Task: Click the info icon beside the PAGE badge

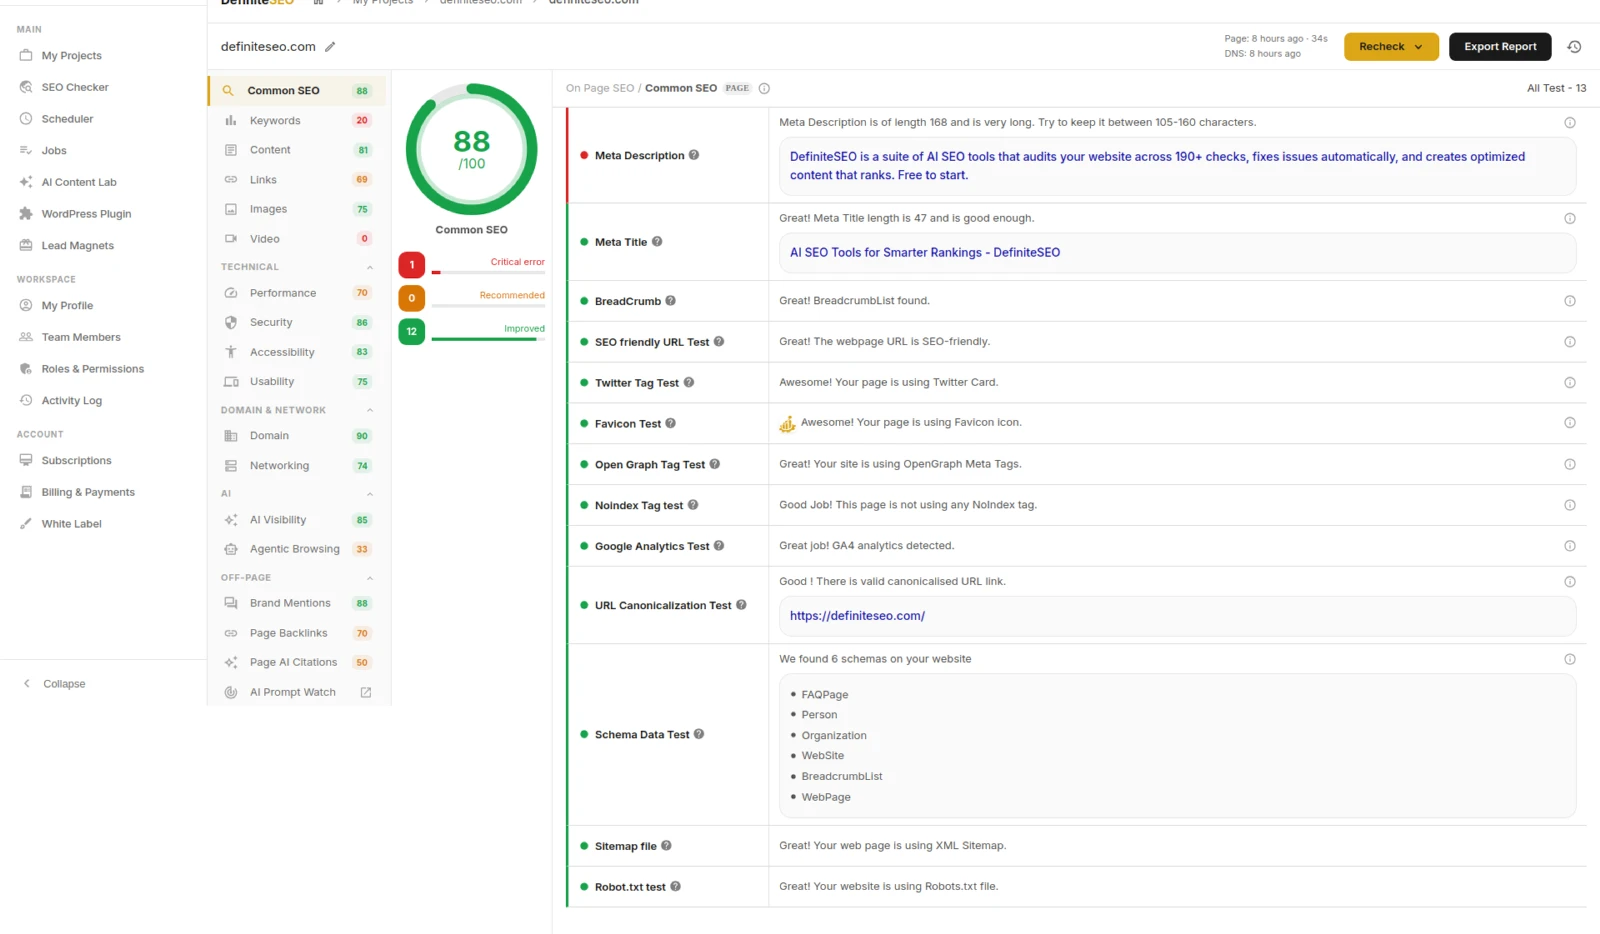Action: coord(764,88)
